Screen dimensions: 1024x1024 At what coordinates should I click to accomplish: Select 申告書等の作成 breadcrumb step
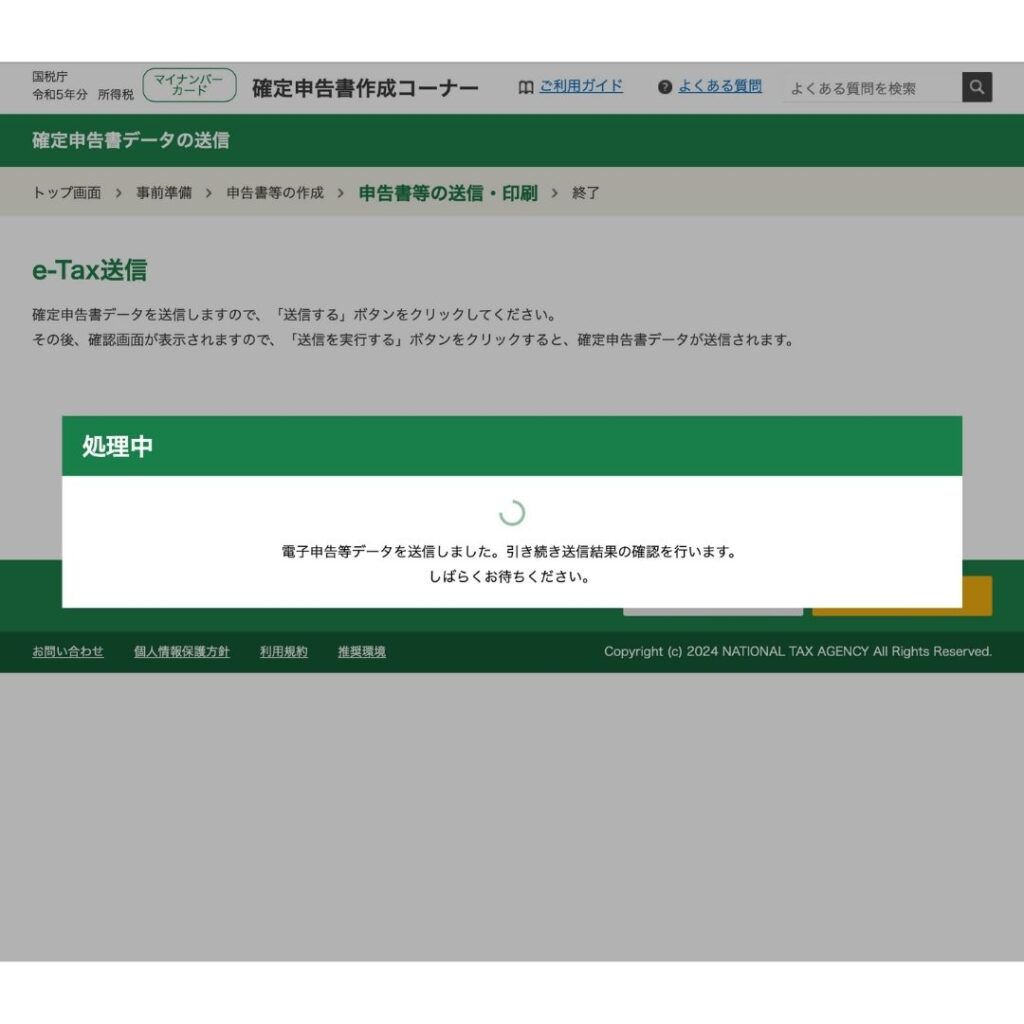pyautogui.click(x=275, y=193)
